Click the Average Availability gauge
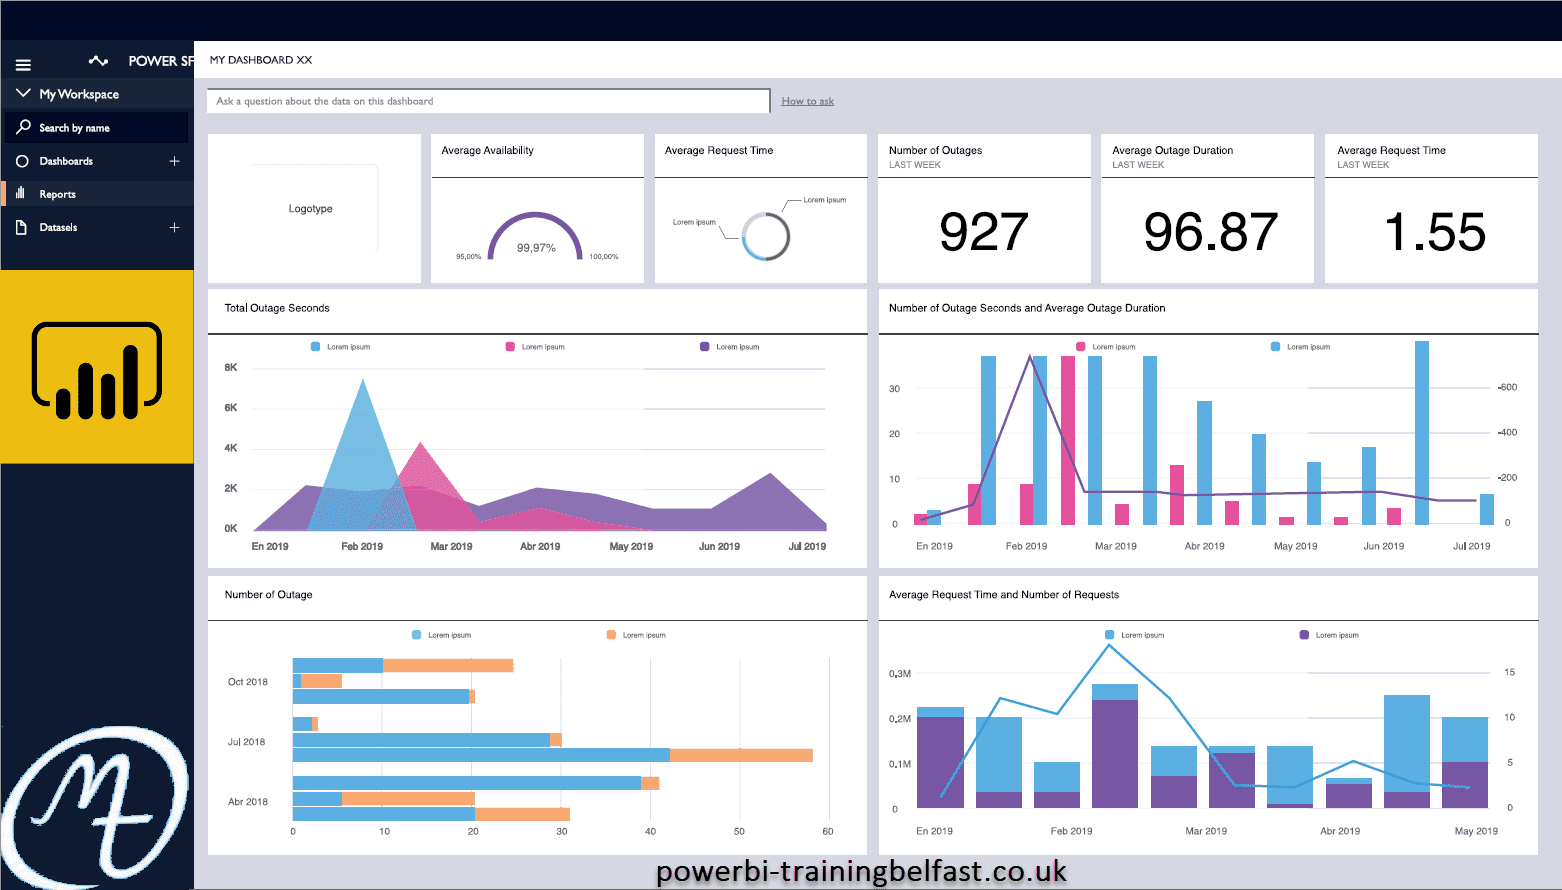Screen dimensions: 1562x890 click(536, 238)
